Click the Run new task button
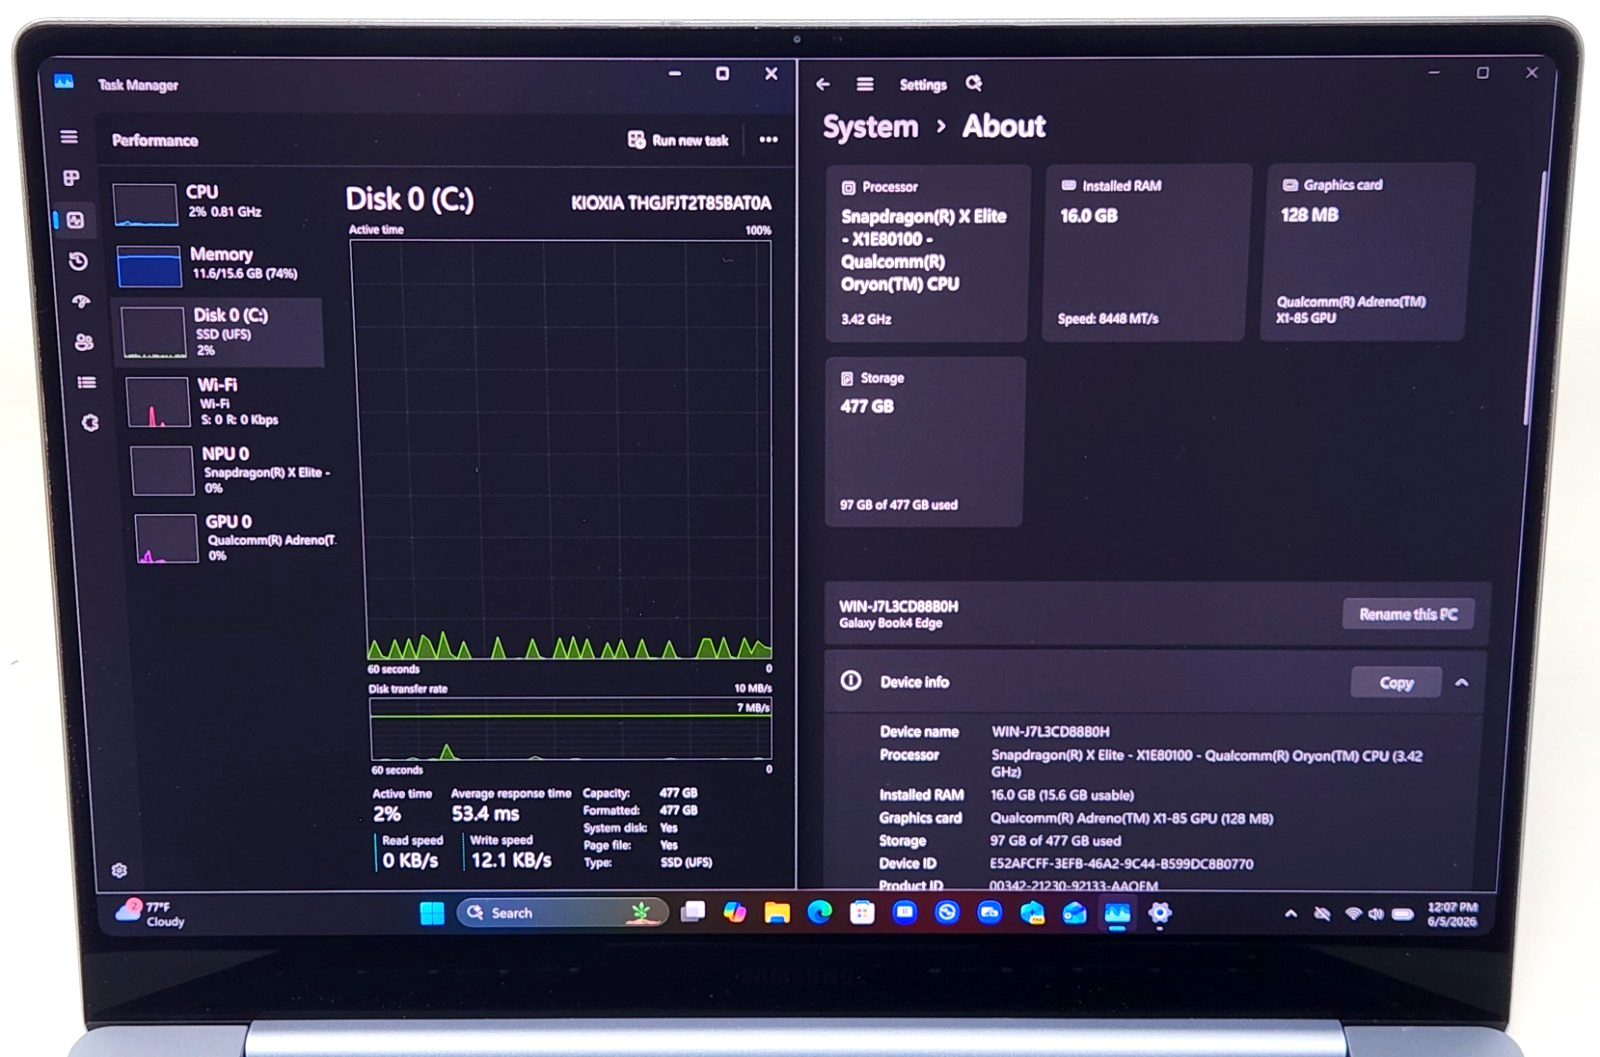1600x1057 pixels. pos(678,140)
